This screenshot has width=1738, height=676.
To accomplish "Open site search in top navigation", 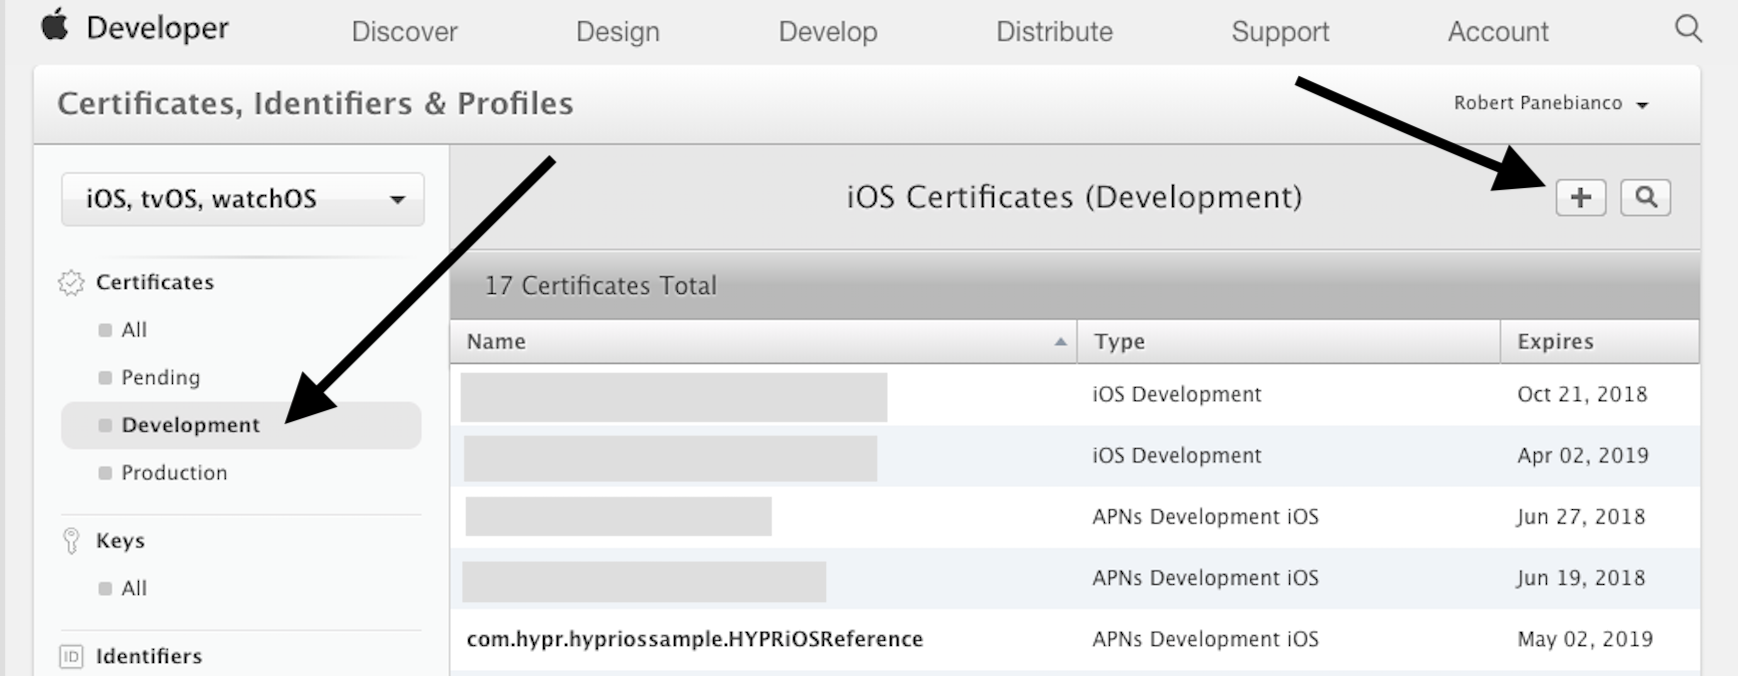I will coord(1688,28).
